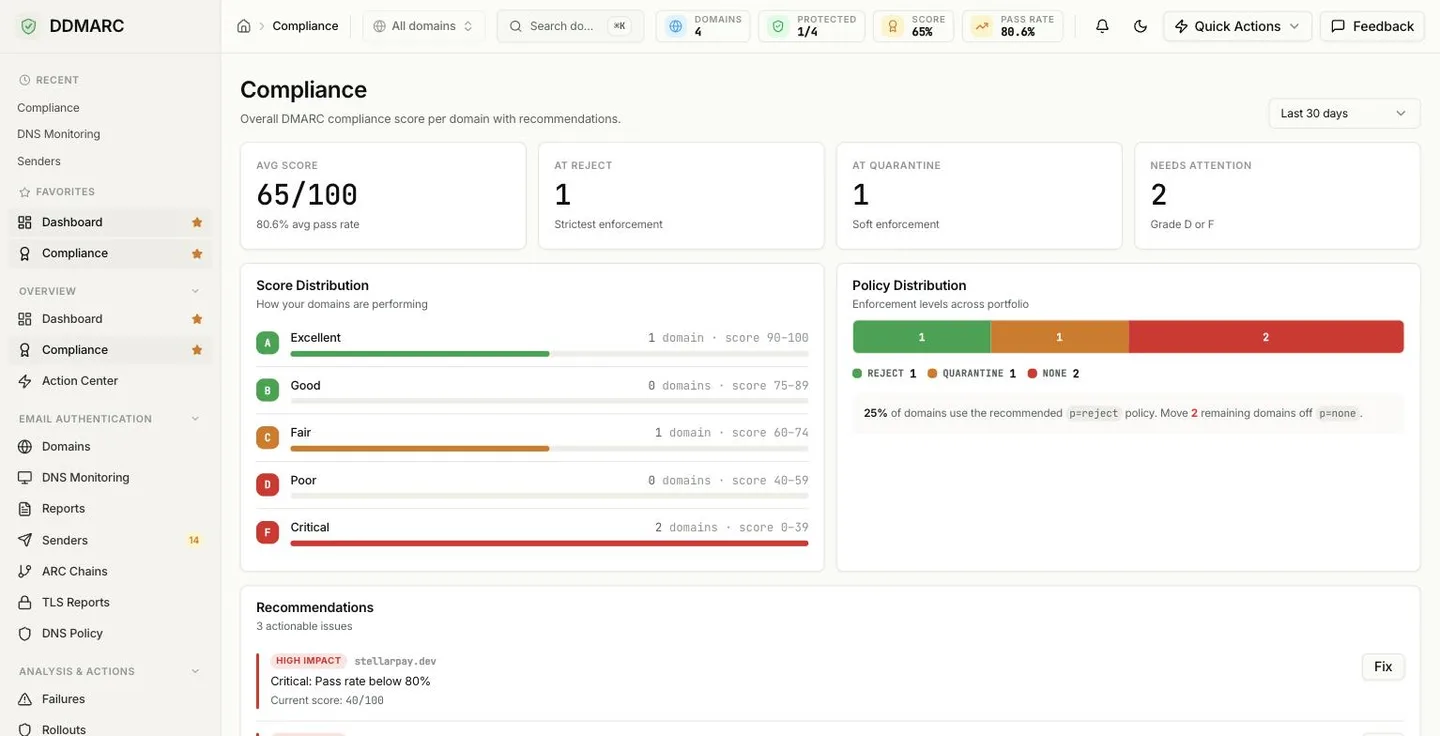The image size is (1440, 736).
Task: Collapse the Email Authentication section chevron
Action: 195,419
